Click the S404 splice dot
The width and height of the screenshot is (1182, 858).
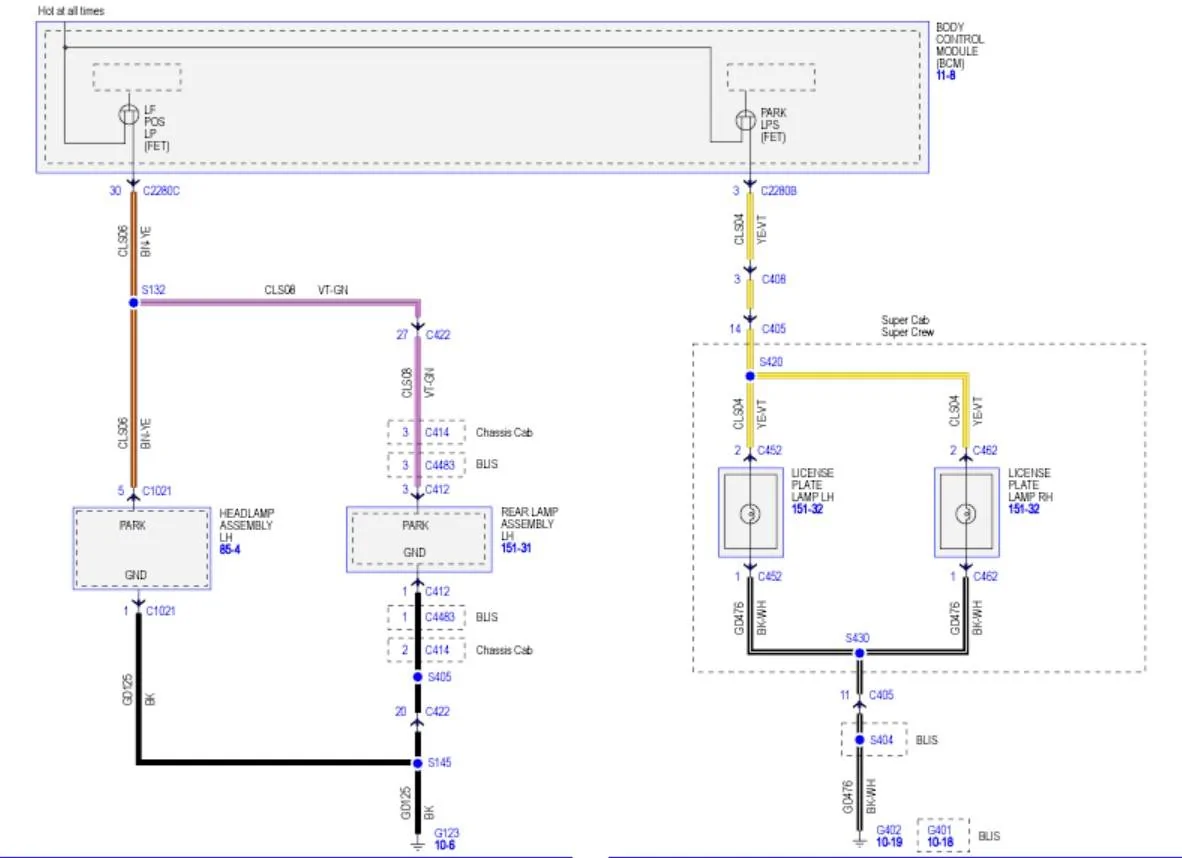[859, 740]
